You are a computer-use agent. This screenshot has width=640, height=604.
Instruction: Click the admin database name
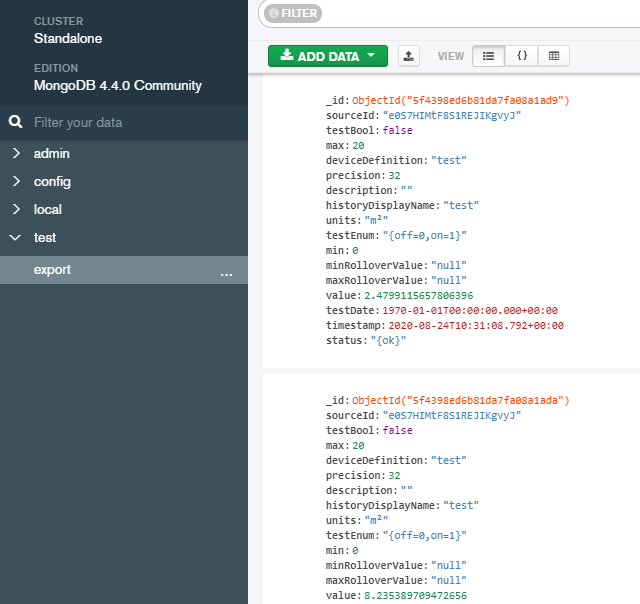pos(52,154)
